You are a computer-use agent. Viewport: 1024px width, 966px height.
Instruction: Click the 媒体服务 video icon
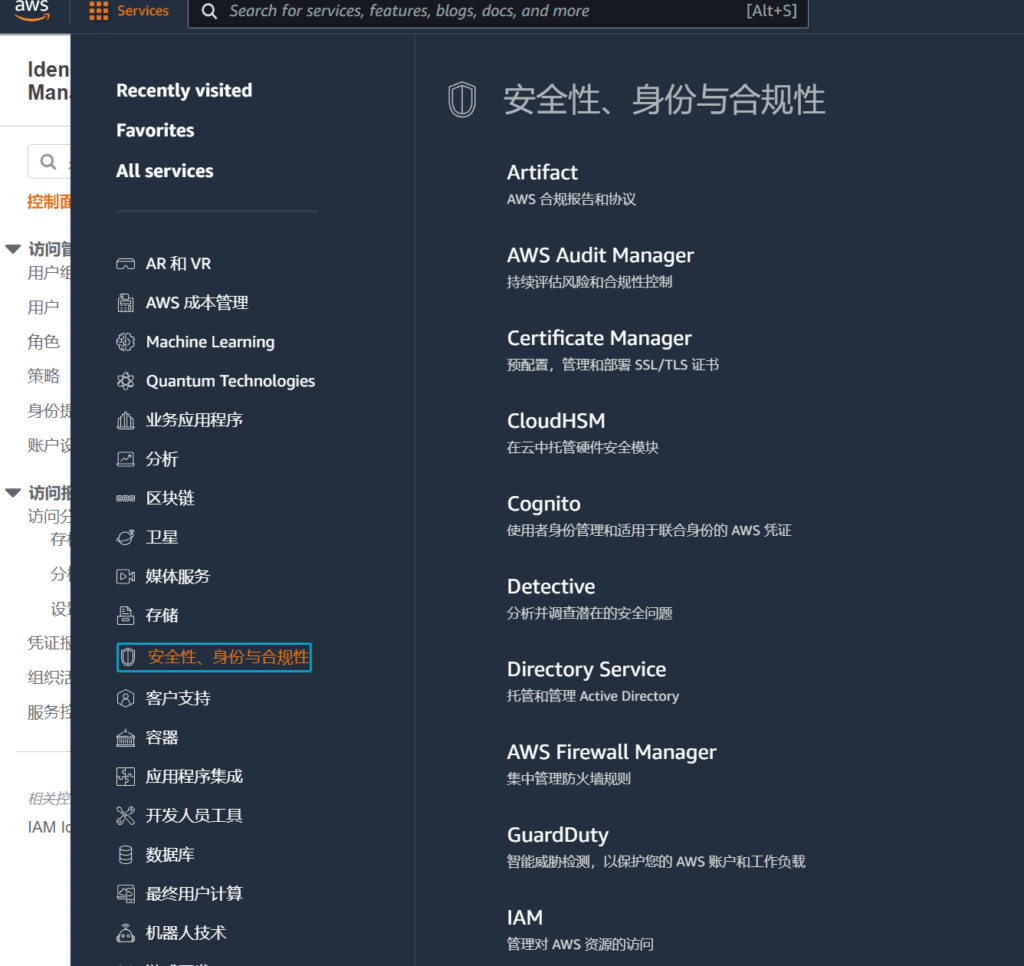[125, 576]
